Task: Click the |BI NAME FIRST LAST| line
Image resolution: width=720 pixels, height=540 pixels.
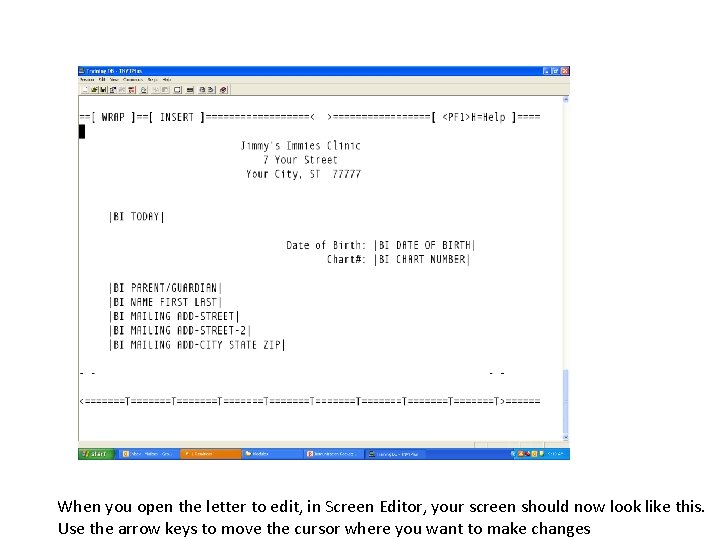Action: (x=165, y=302)
